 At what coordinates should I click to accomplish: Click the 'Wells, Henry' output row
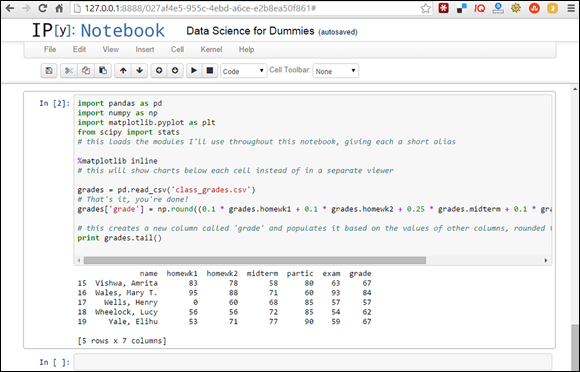tap(224, 302)
